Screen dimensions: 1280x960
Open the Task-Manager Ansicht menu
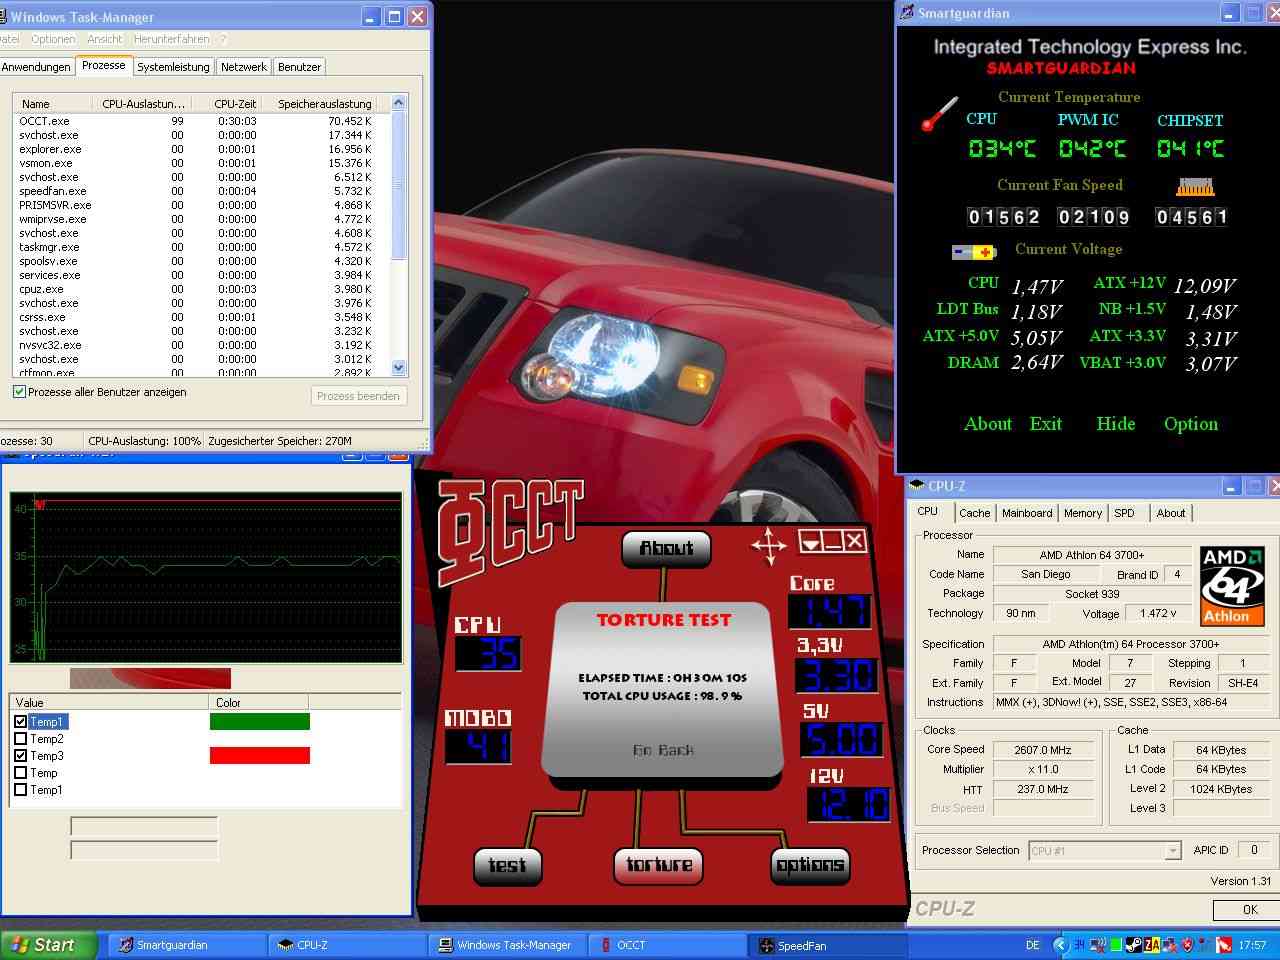tap(105, 39)
